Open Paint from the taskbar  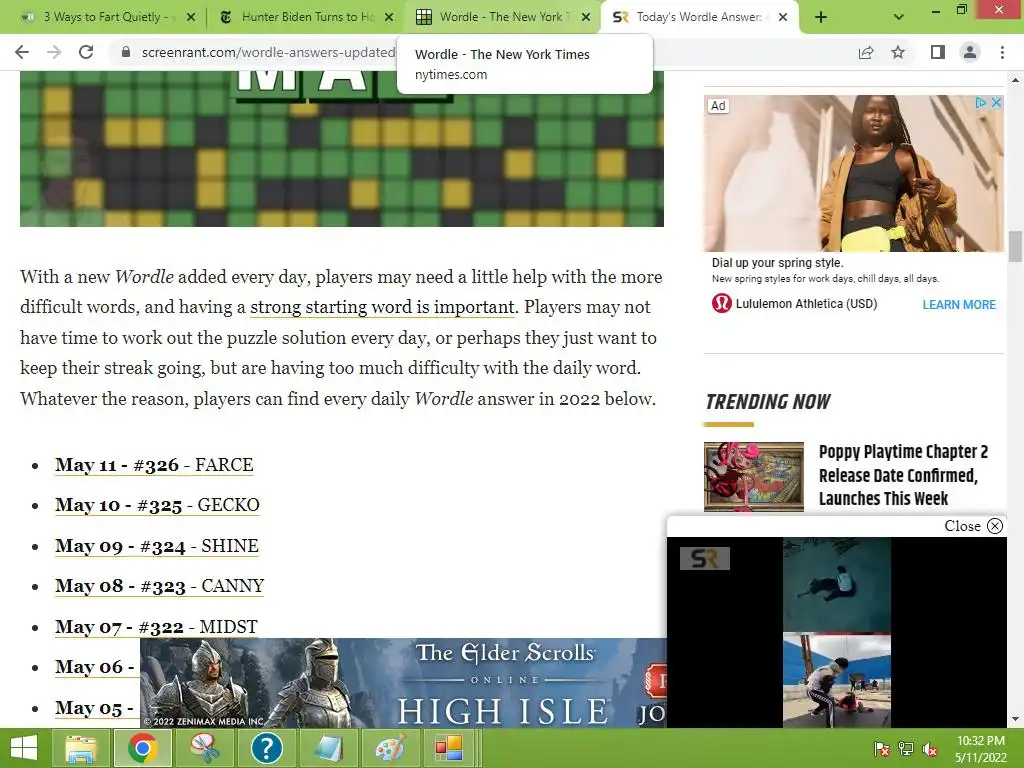[x=389, y=748]
